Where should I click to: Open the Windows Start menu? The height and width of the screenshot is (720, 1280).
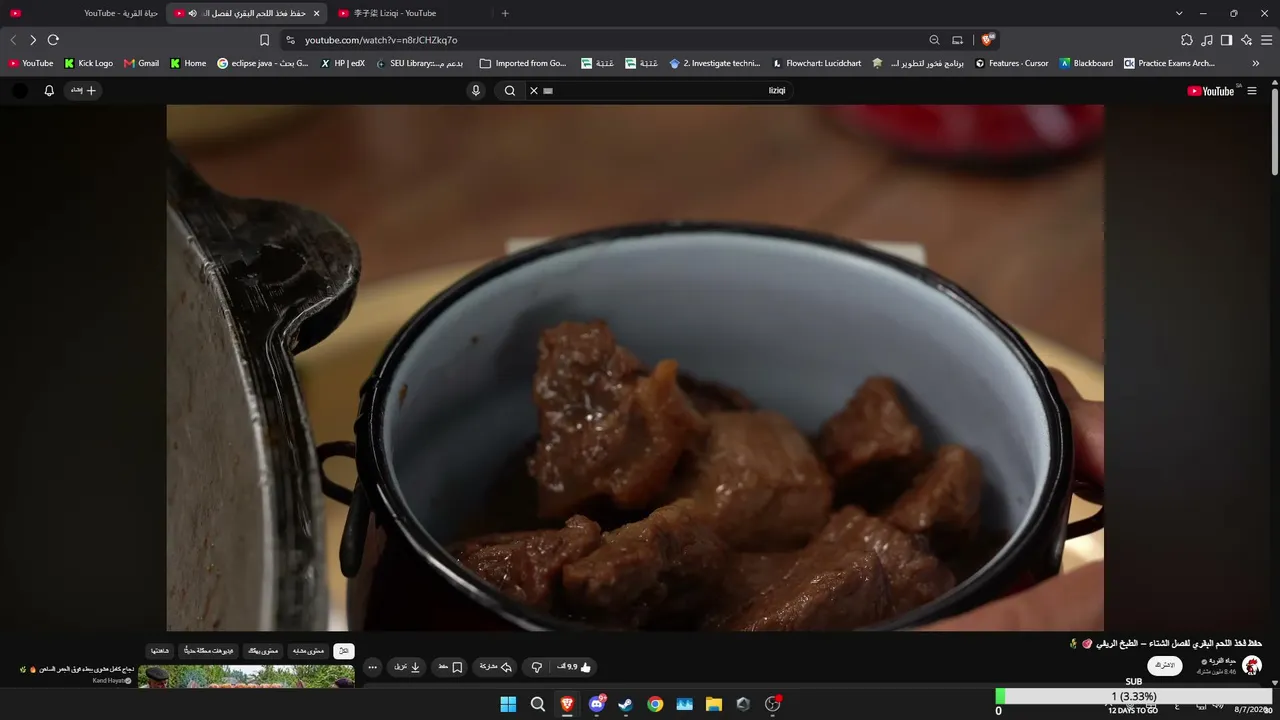[508, 704]
